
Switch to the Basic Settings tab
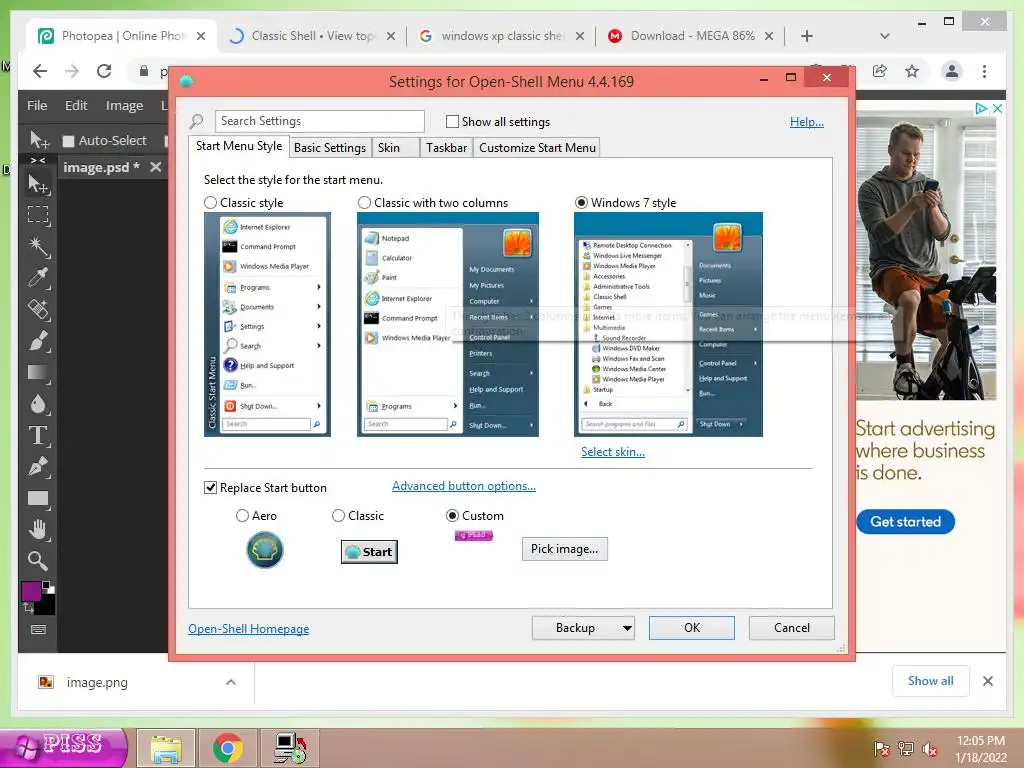coord(330,148)
